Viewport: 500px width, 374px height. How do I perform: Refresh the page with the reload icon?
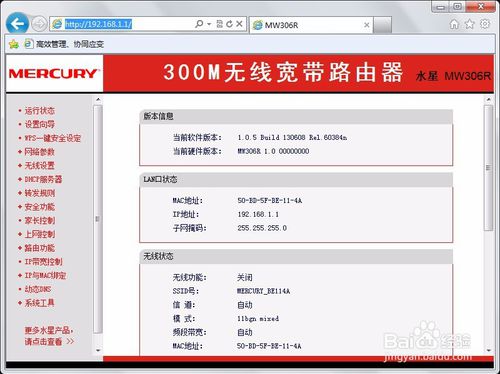pos(229,24)
